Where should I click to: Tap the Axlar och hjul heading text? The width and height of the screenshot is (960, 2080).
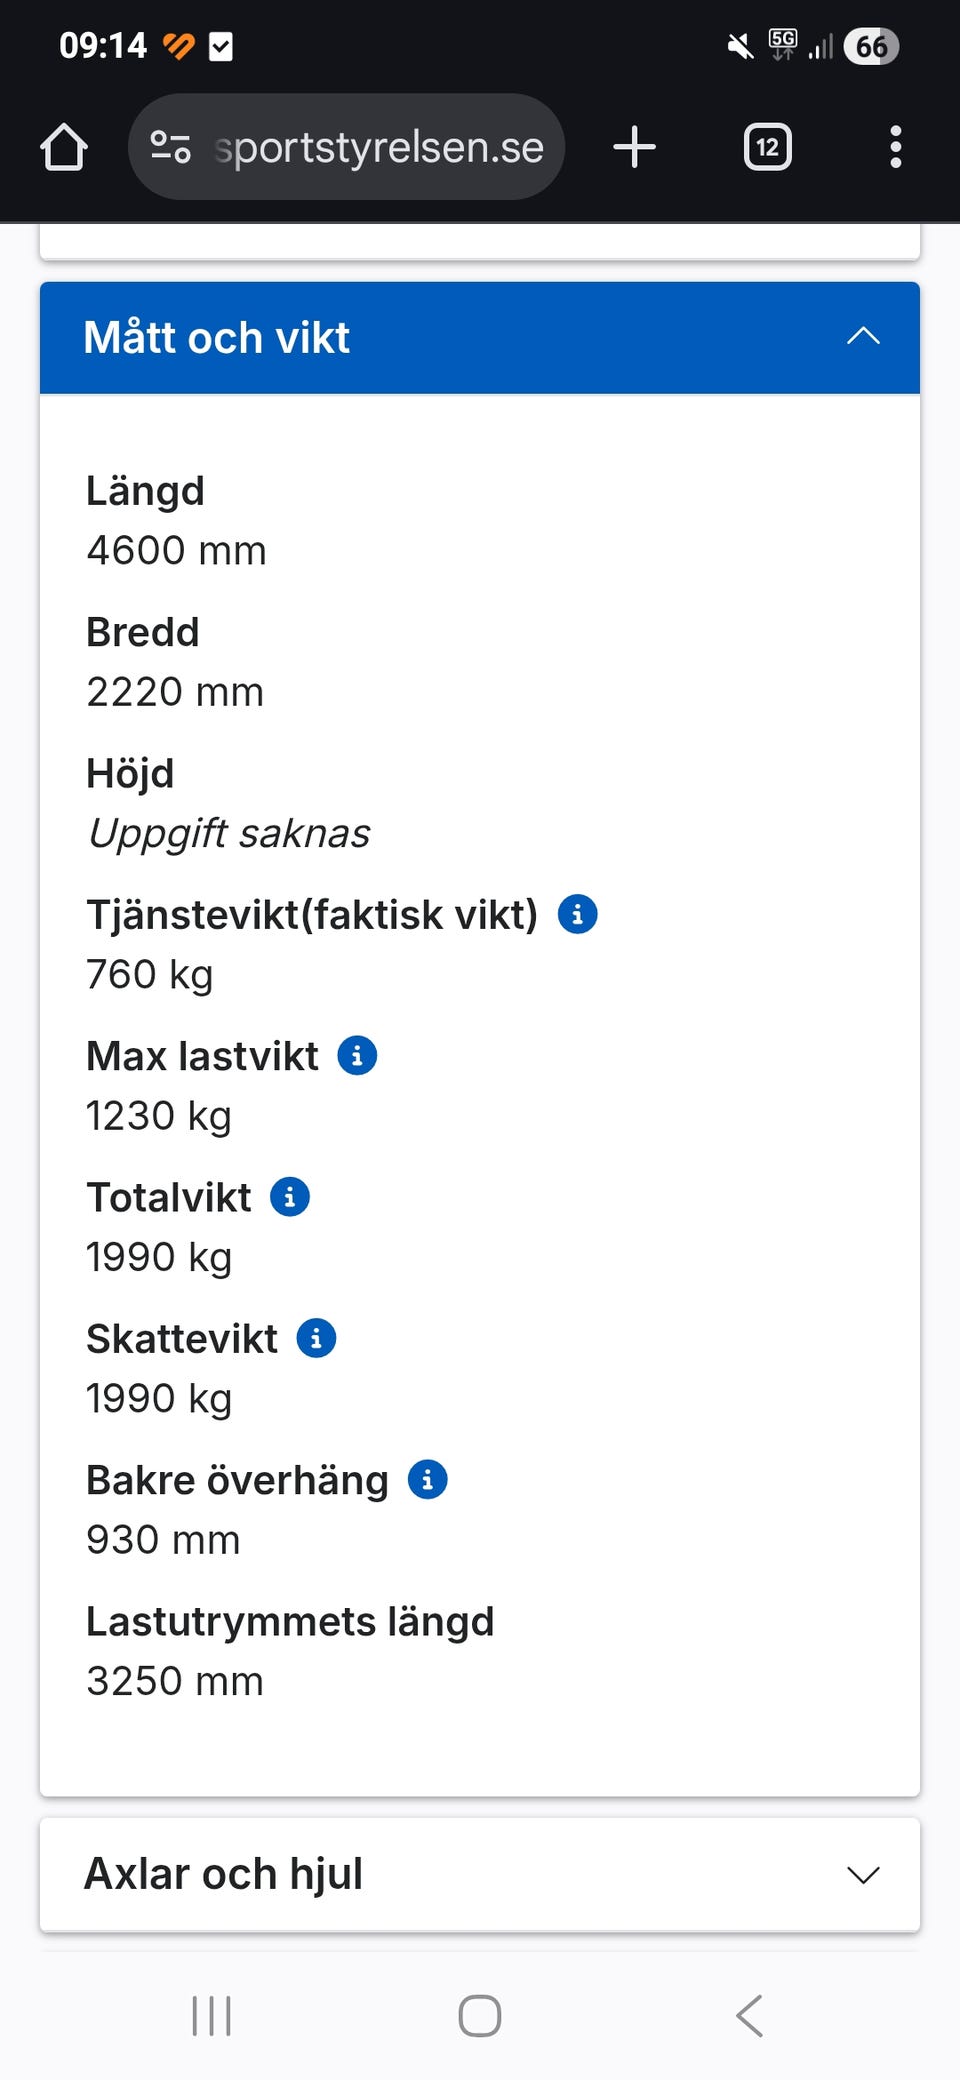click(x=223, y=1874)
